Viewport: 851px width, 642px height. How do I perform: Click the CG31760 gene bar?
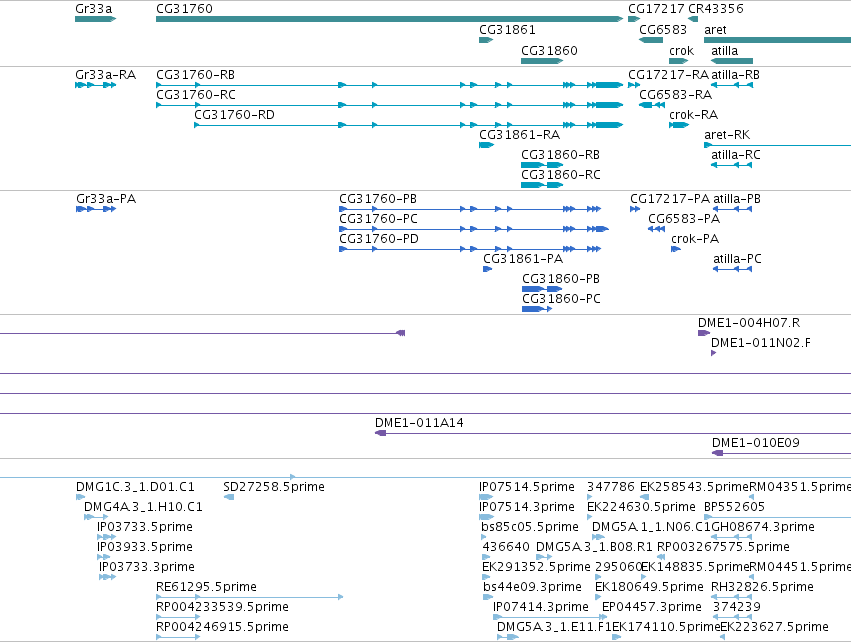point(389,19)
